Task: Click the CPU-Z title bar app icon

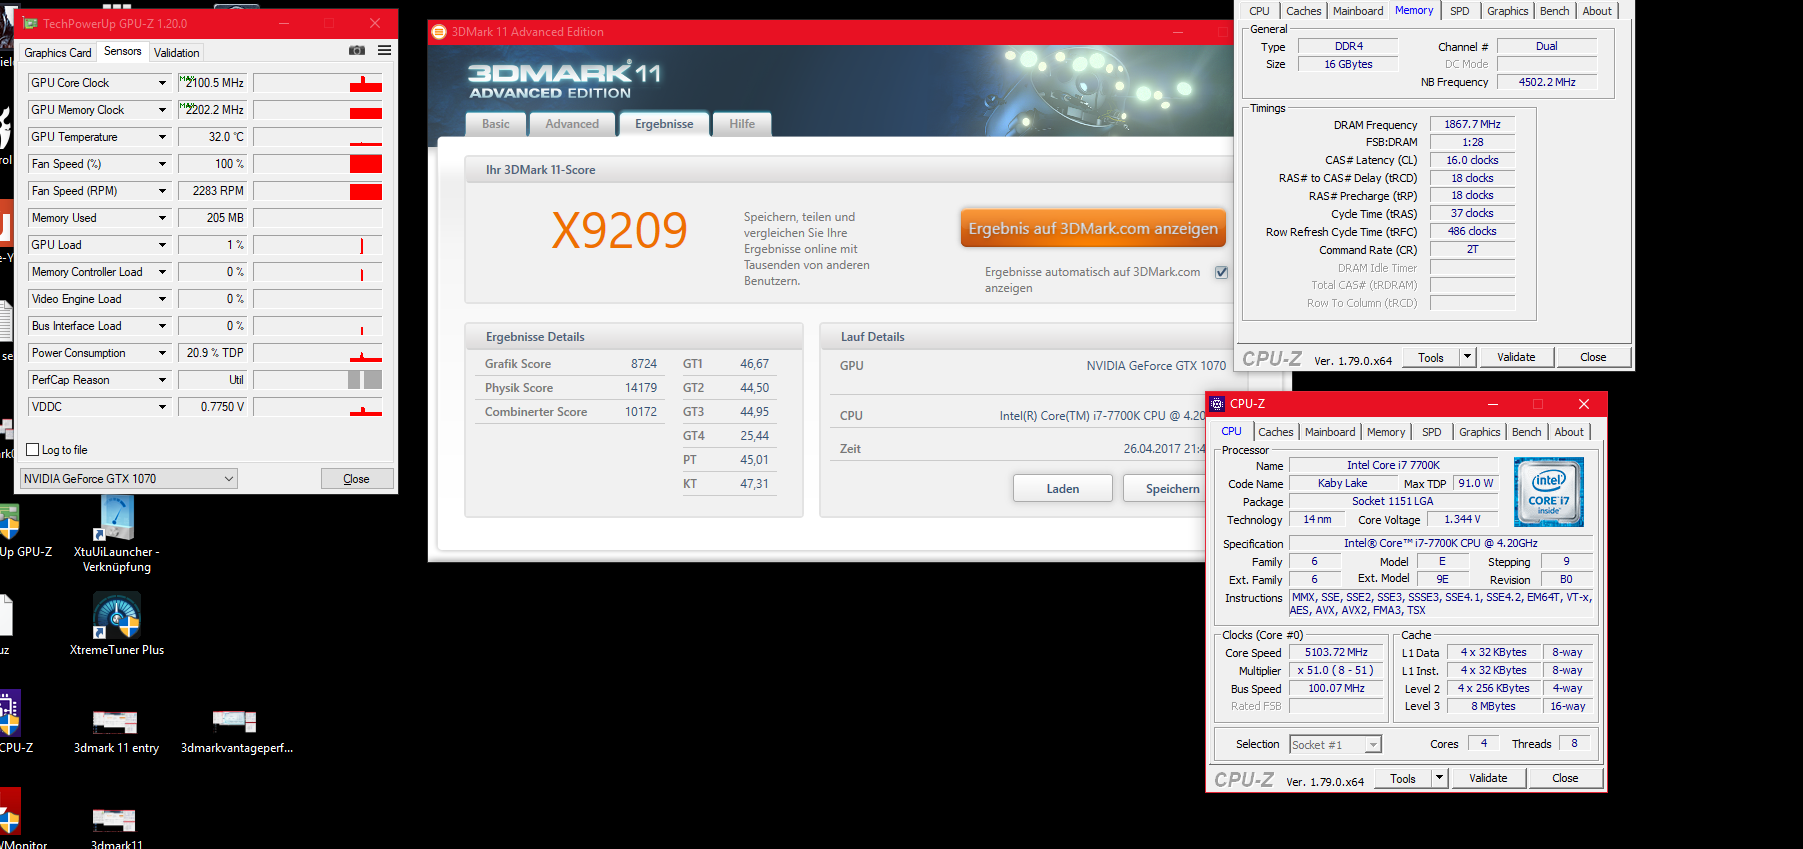Action: tap(1217, 404)
